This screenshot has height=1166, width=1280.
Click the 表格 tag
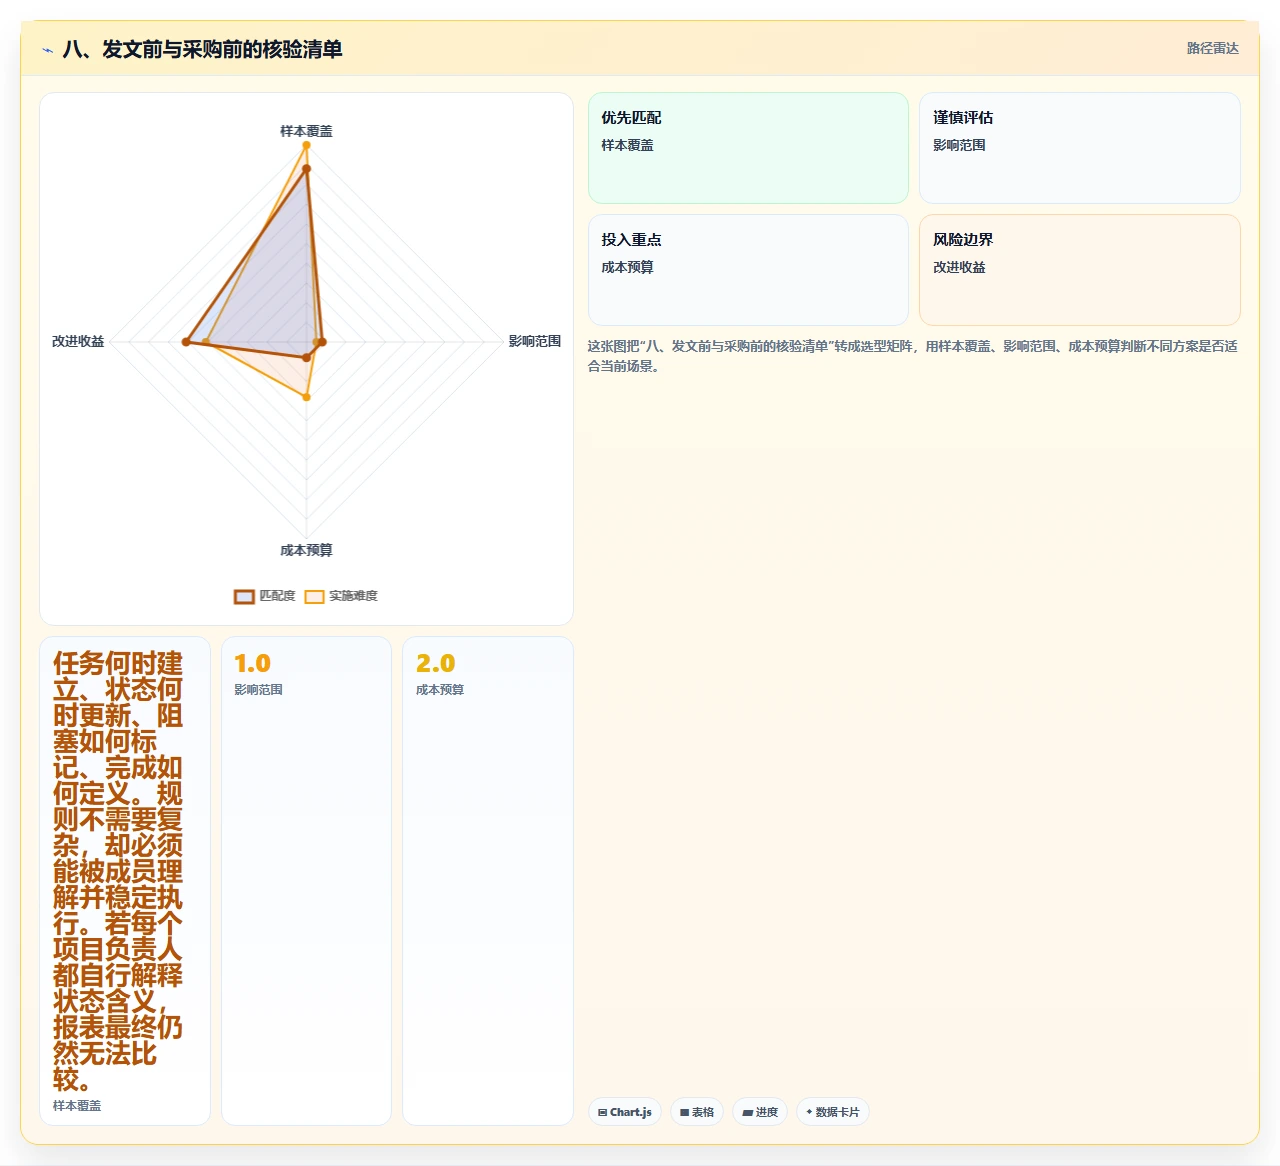[697, 1112]
